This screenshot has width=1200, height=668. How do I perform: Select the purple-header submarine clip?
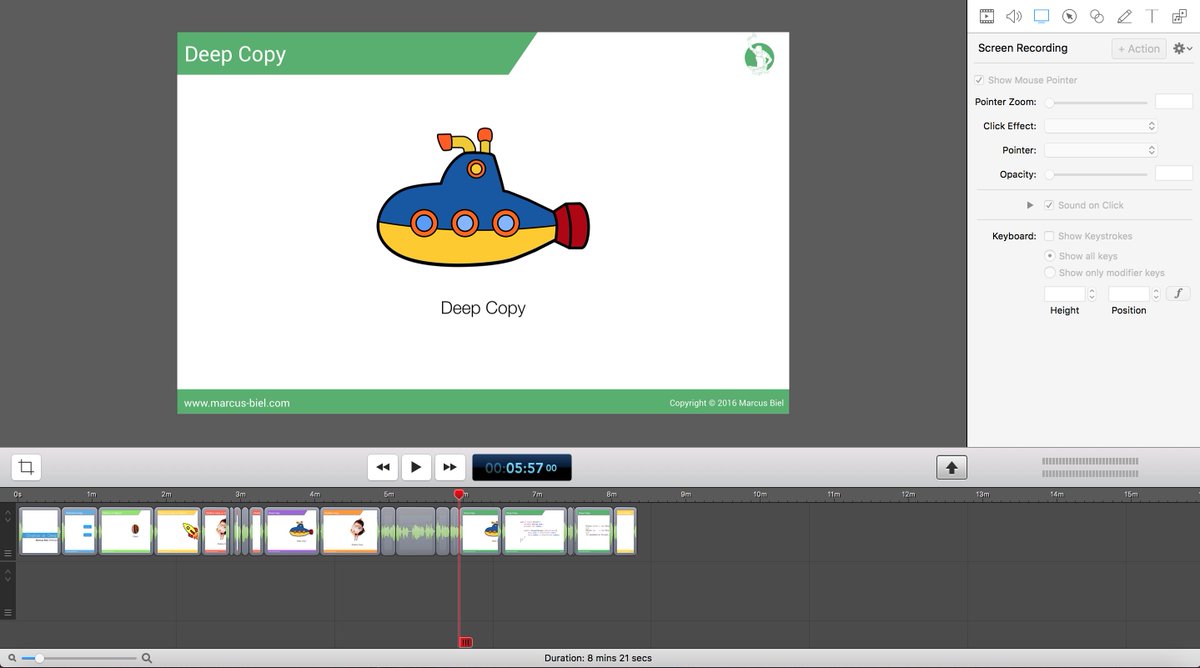coord(292,531)
